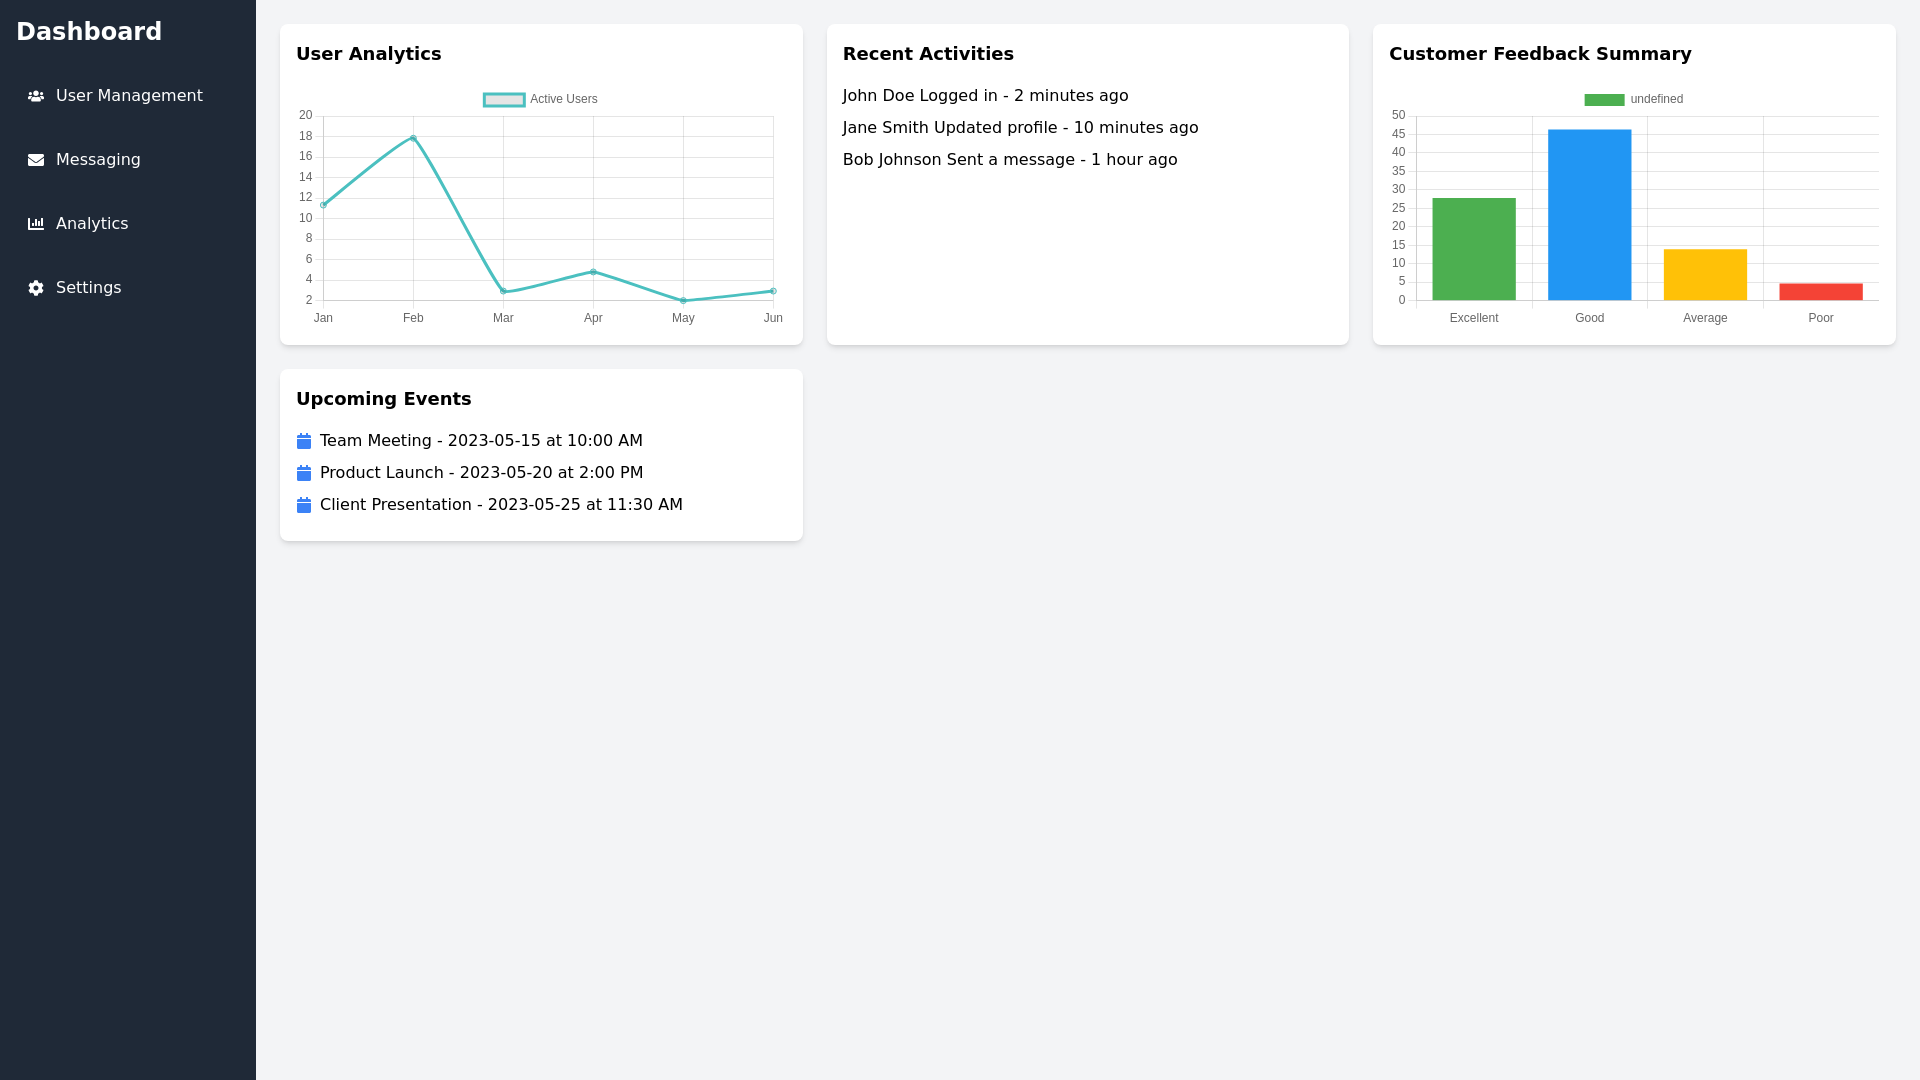The image size is (1920, 1080).
Task: Open Messaging from the sidebar menu
Action: click(98, 160)
